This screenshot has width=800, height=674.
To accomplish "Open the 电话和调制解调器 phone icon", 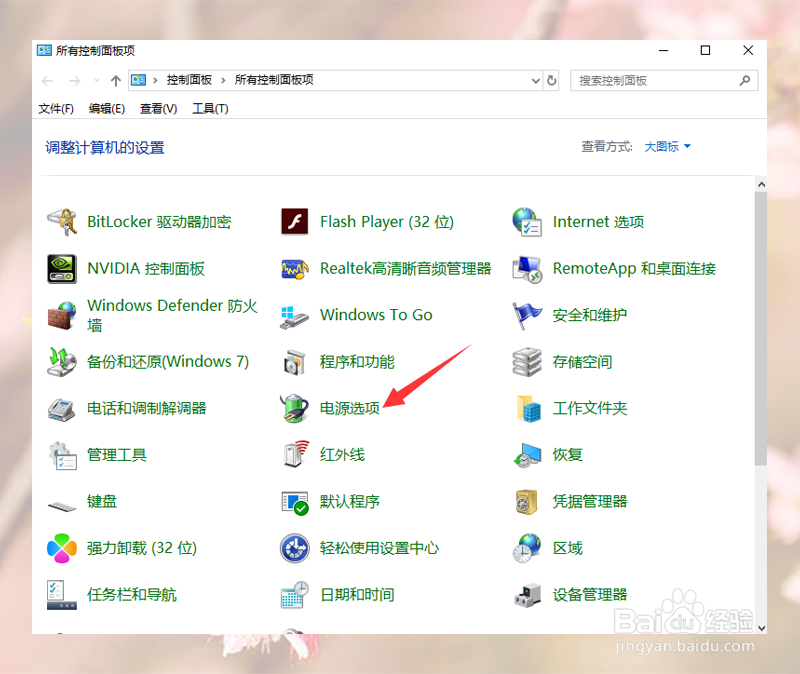I will (x=62, y=409).
